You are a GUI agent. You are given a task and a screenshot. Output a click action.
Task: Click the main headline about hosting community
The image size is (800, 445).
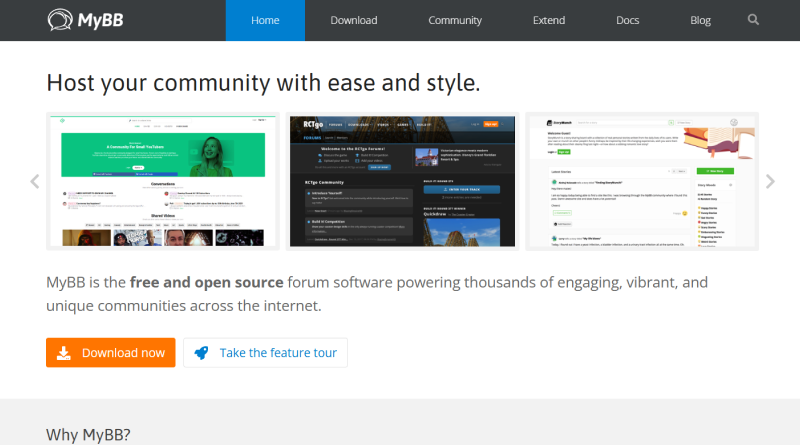(x=263, y=83)
